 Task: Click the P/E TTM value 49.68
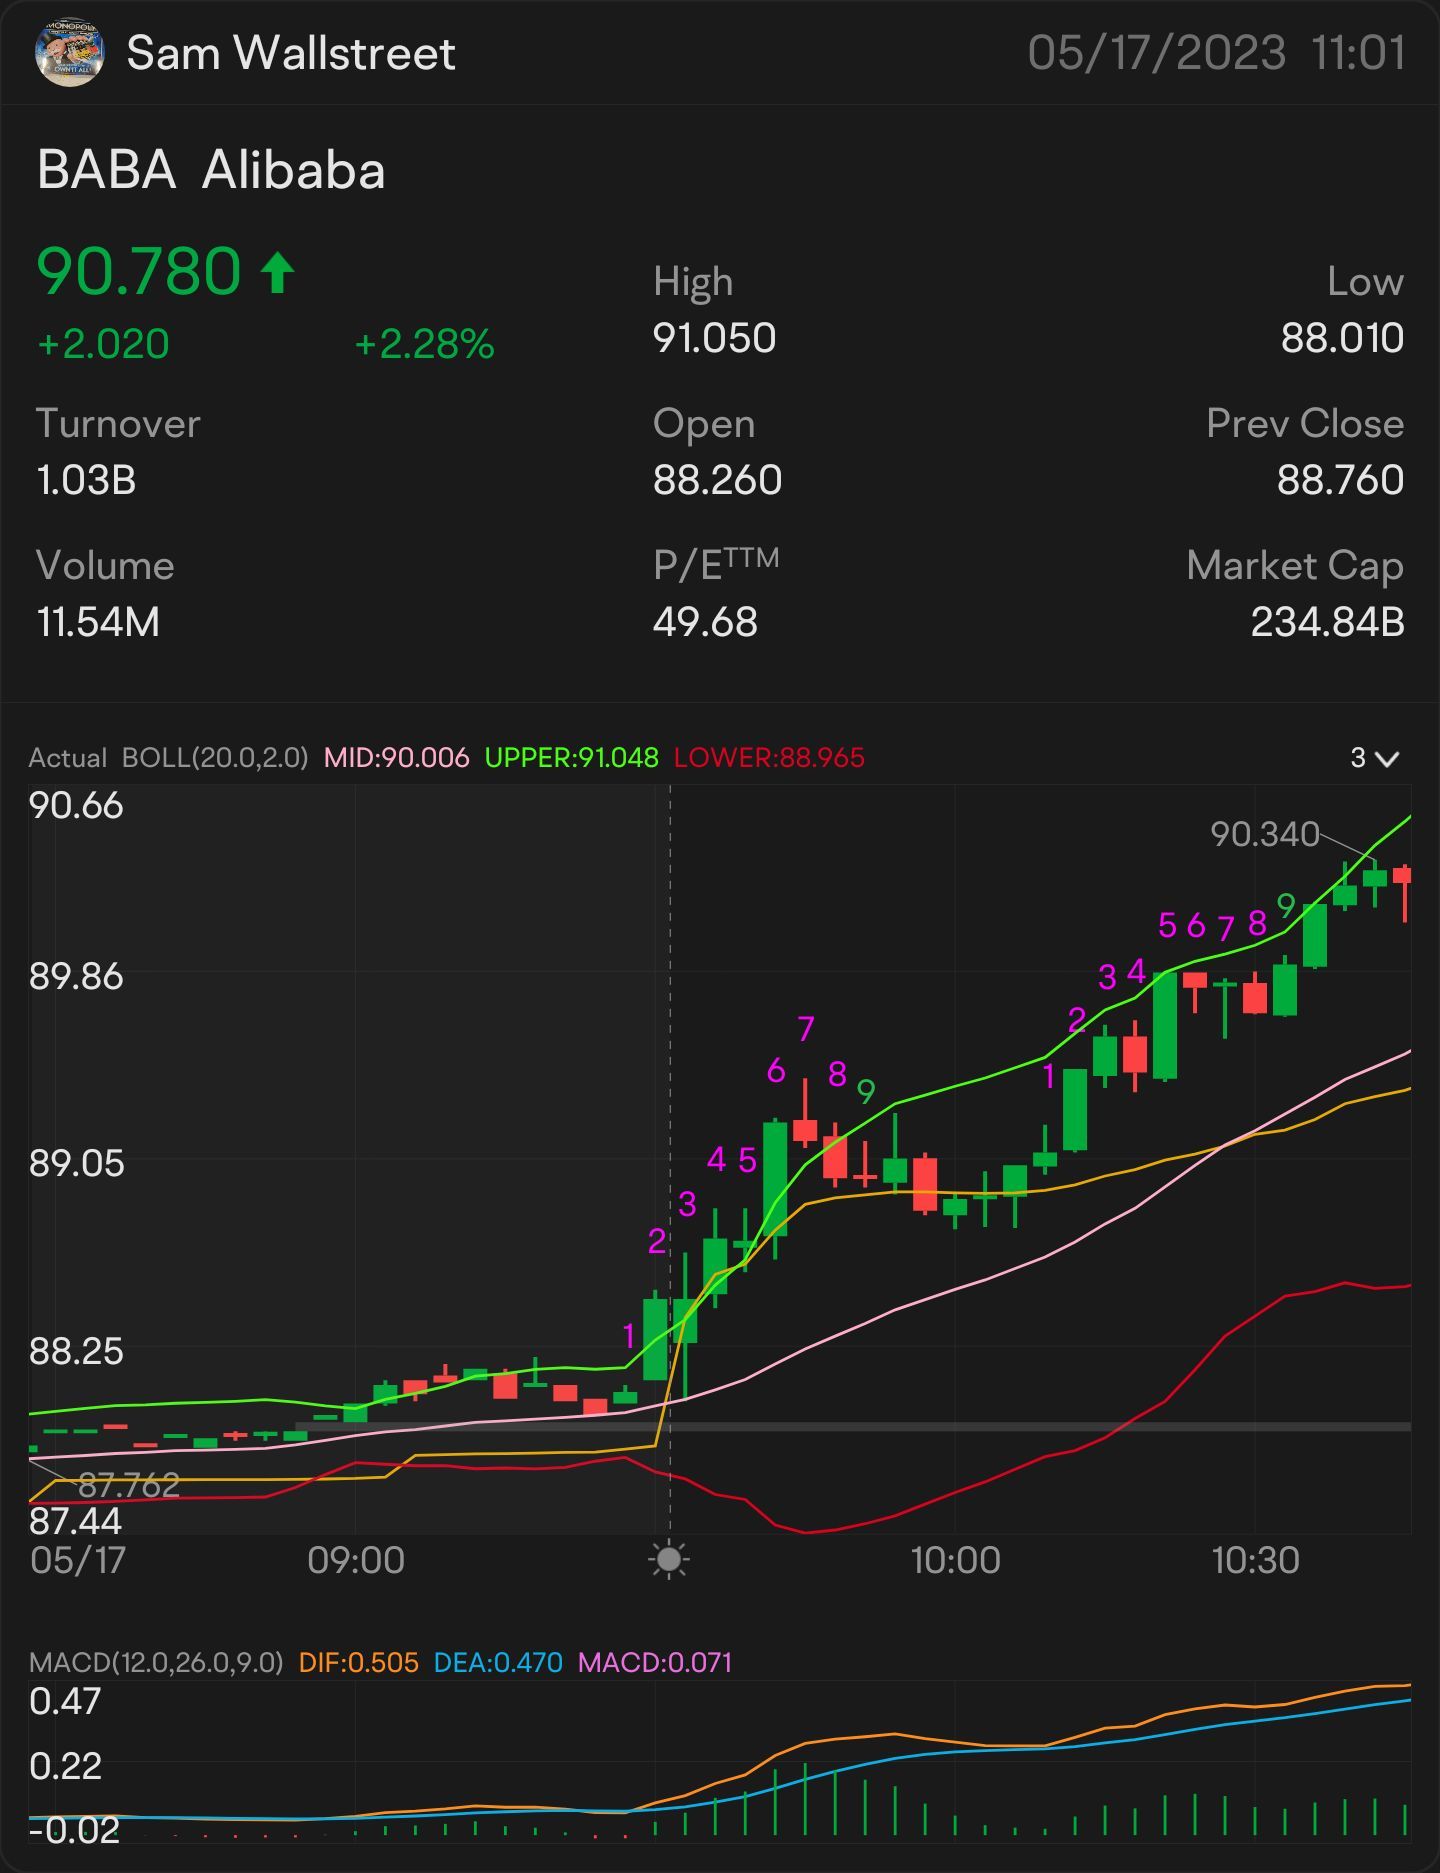(705, 622)
